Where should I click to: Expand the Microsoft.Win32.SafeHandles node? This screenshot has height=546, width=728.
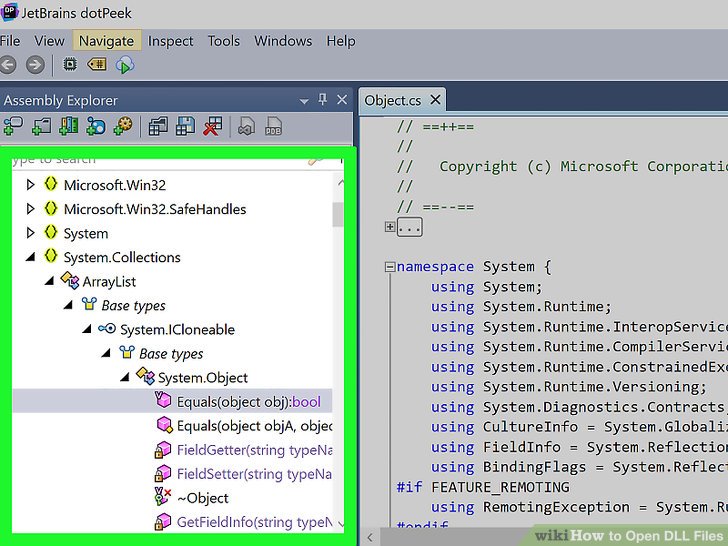pyautogui.click(x=30, y=209)
